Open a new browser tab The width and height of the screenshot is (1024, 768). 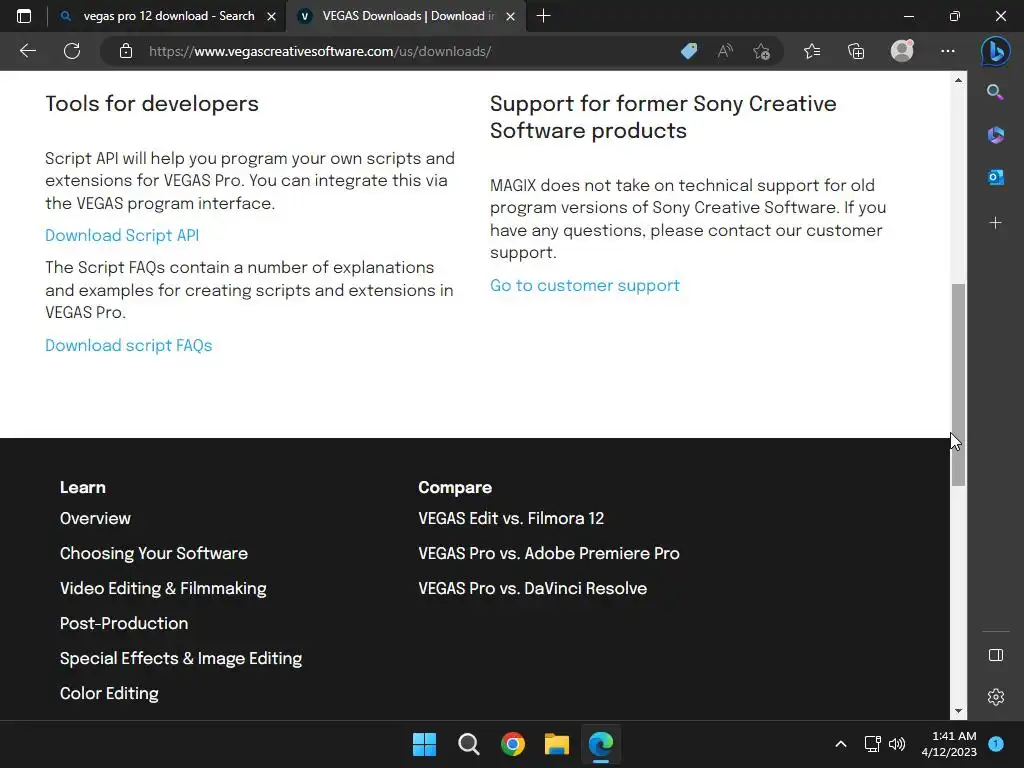click(543, 16)
